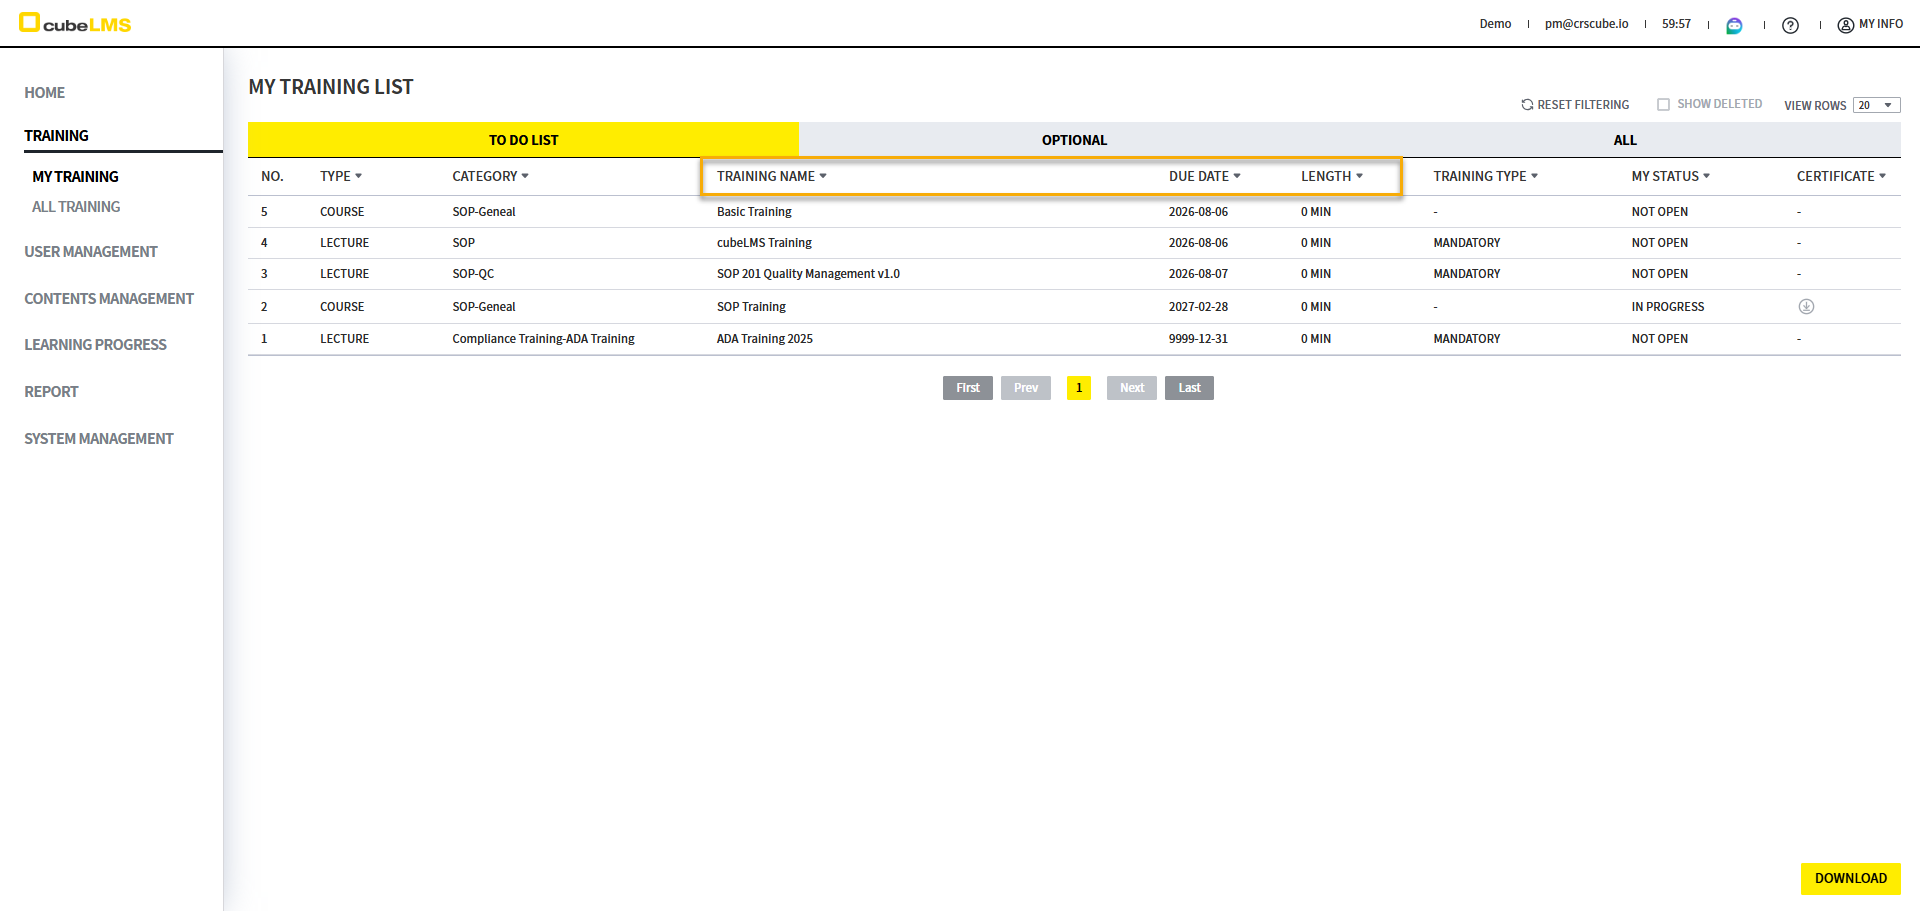Open the Basic Training row

(754, 212)
